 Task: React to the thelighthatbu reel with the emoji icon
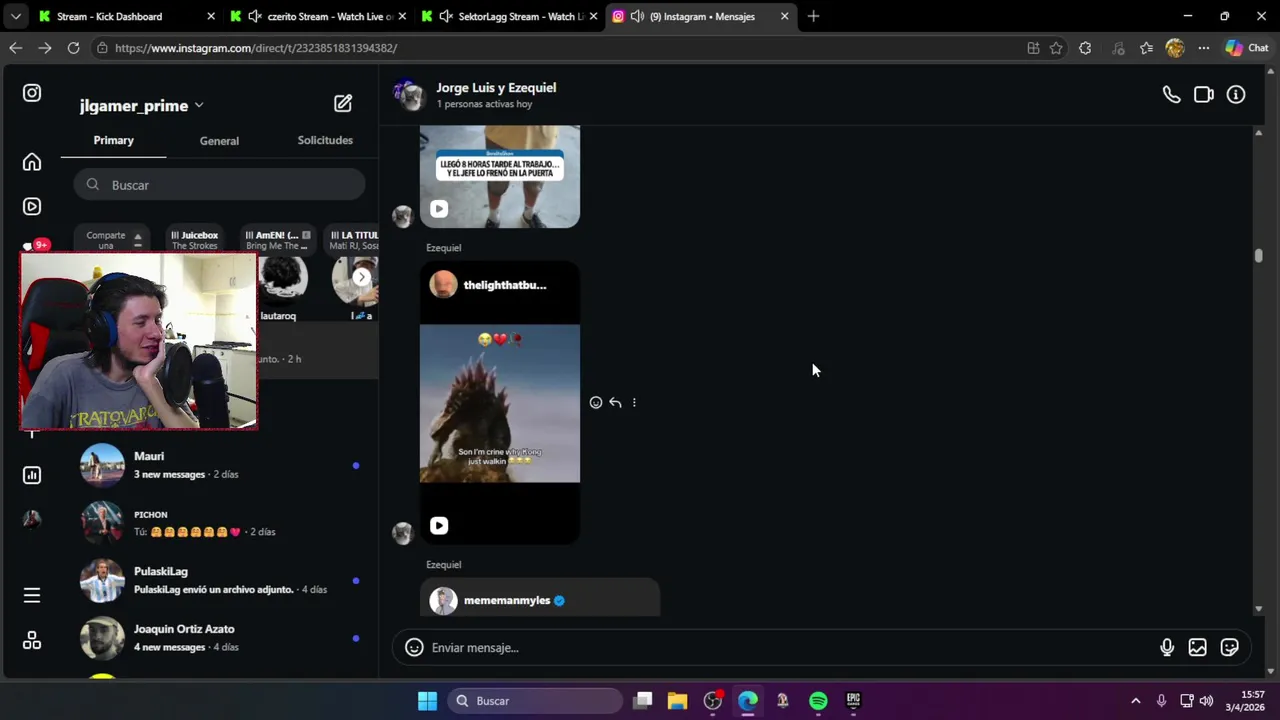596,403
